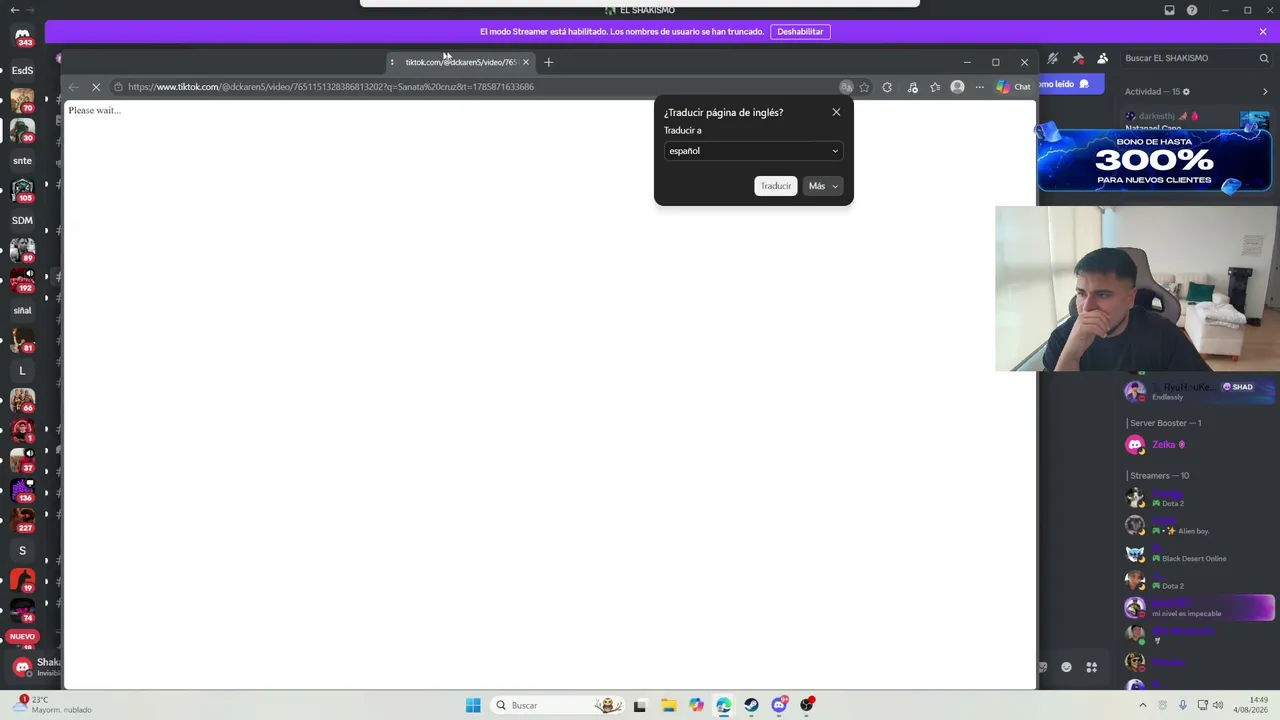Go back in the browser
The width and height of the screenshot is (1280, 720).
pos(74,87)
